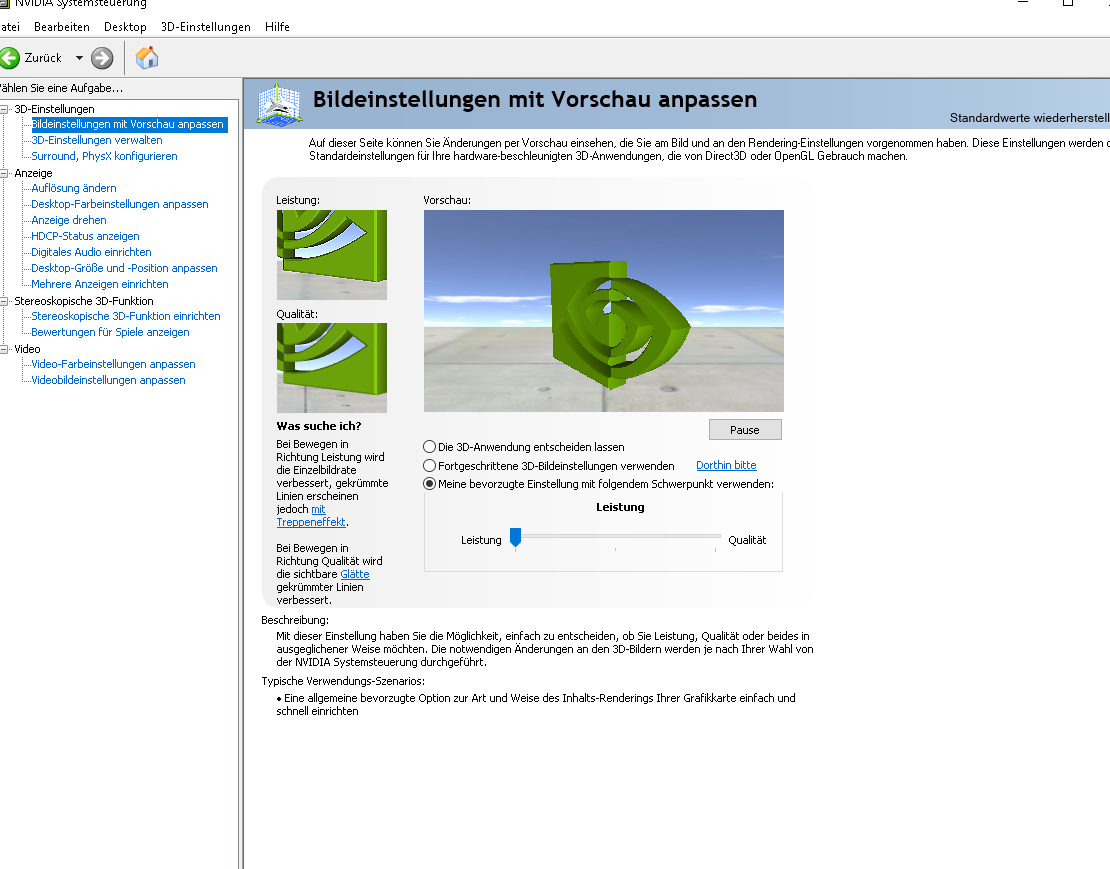Collapse the Stereoskopische 3D-Funktion tree node
This screenshot has width=1110, height=869.
click(4, 301)
